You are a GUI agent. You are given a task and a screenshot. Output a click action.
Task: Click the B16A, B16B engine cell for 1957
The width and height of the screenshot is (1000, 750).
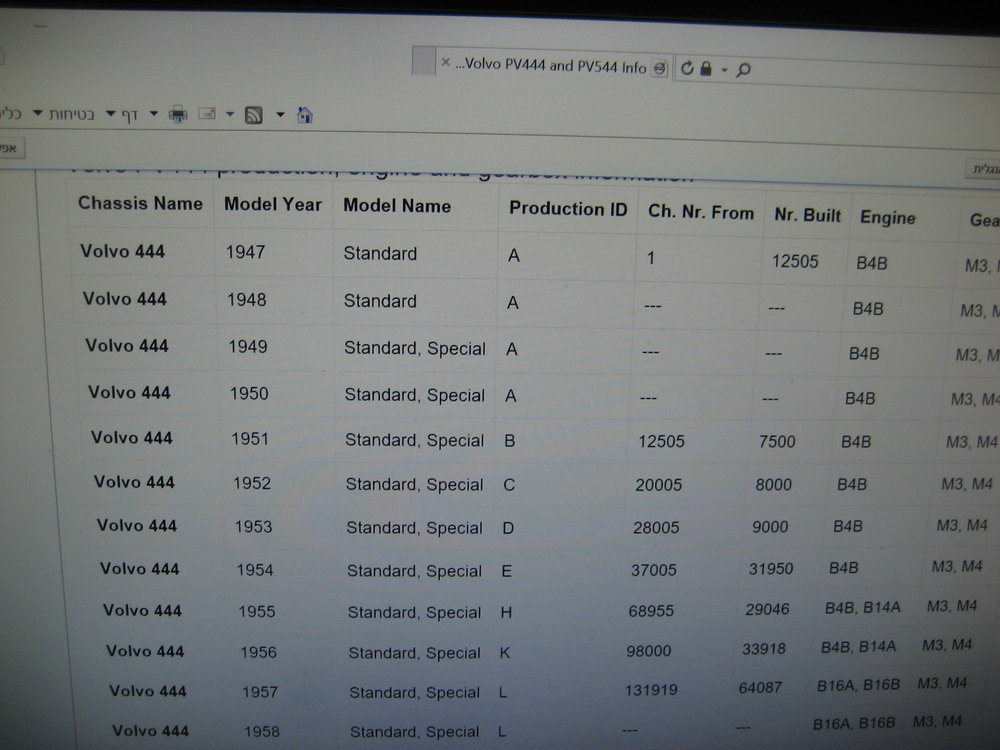tap(858, 685)
